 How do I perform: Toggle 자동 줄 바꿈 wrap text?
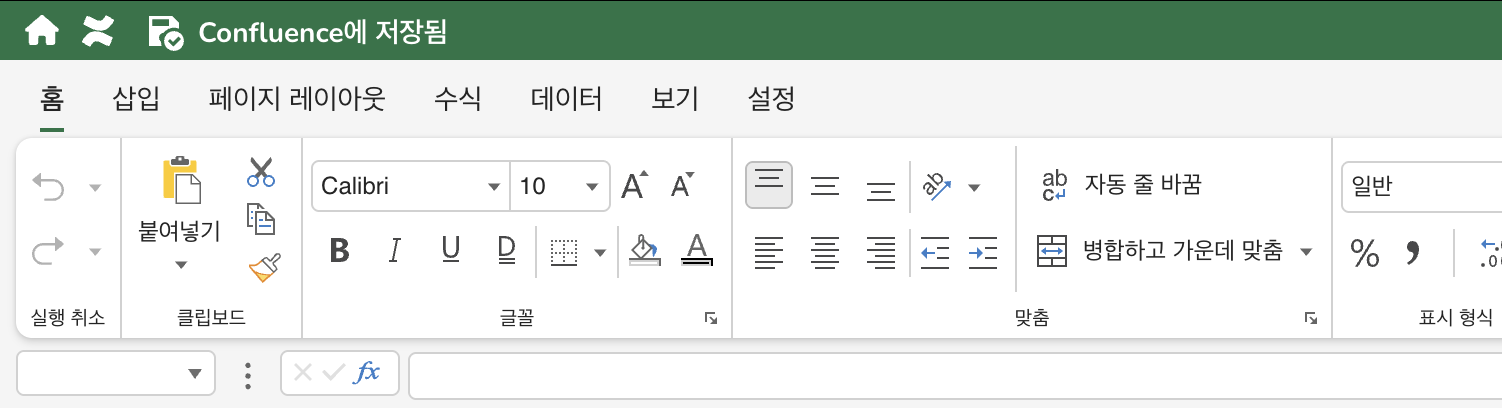pos(1120,185)
